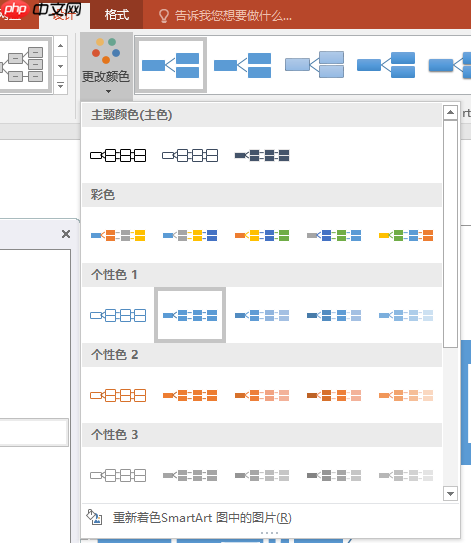Click layout gallery previous row arrow
Viewport: 471px width, 543px height.
(x=61, y=46)
